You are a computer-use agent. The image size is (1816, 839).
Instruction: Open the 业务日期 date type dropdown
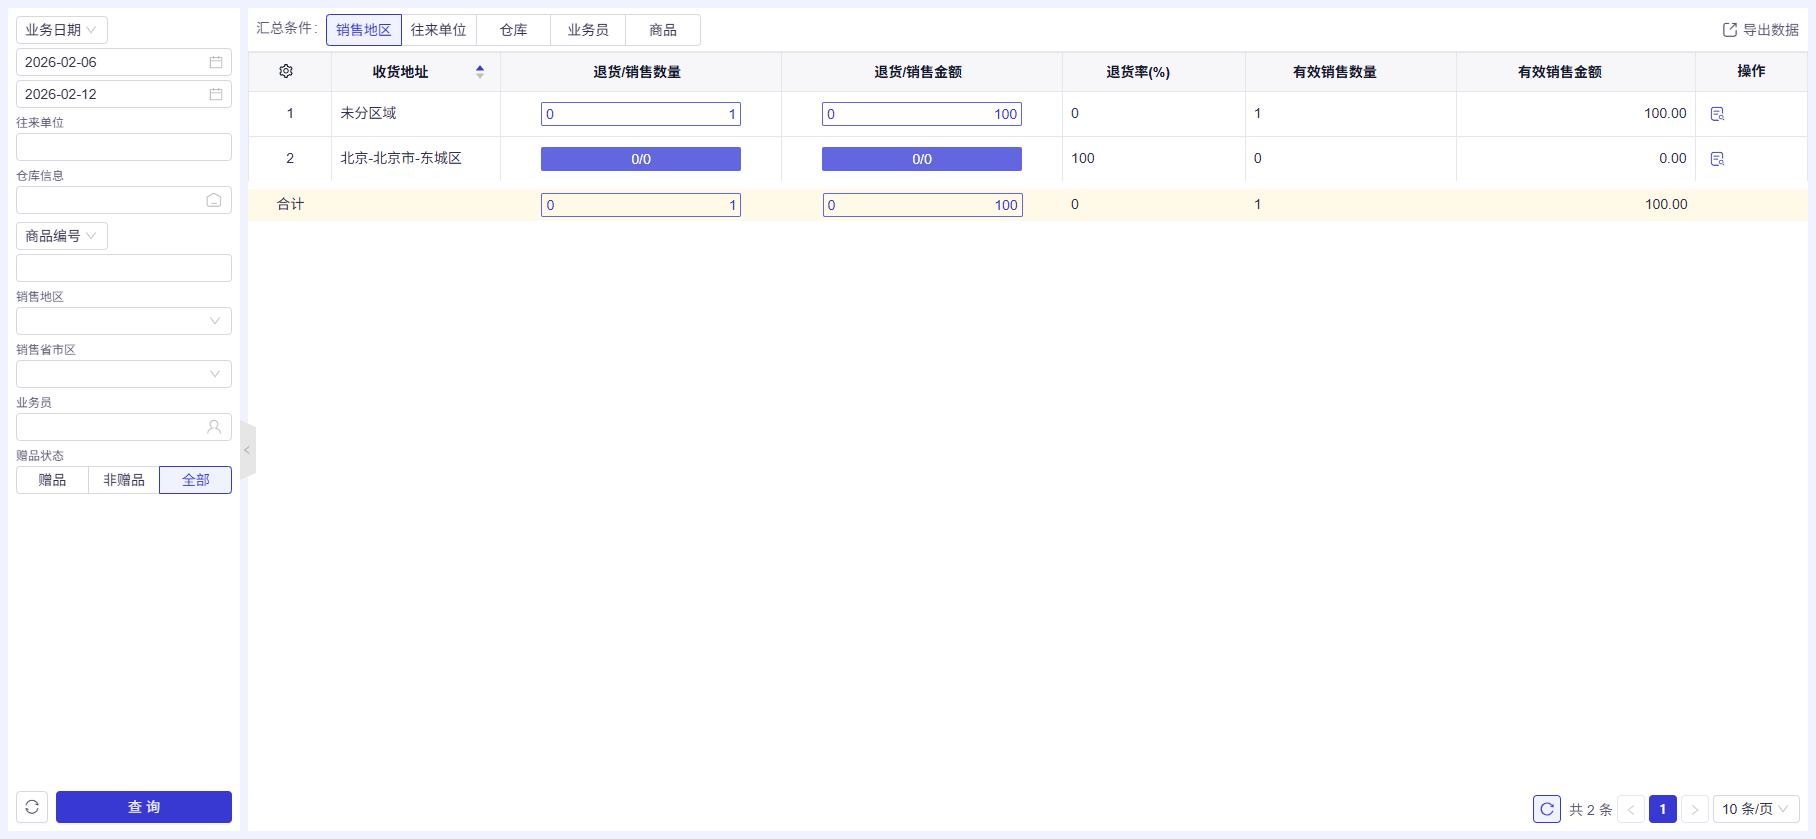62,30
